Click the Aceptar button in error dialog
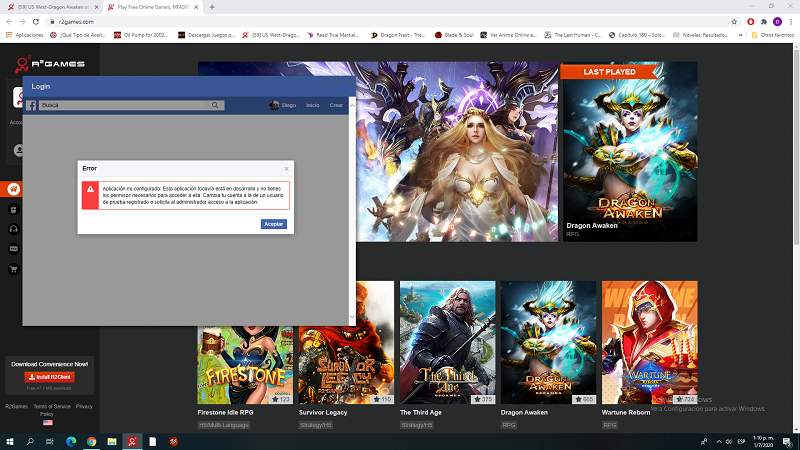The image size is (800, 450). [273, 224]
